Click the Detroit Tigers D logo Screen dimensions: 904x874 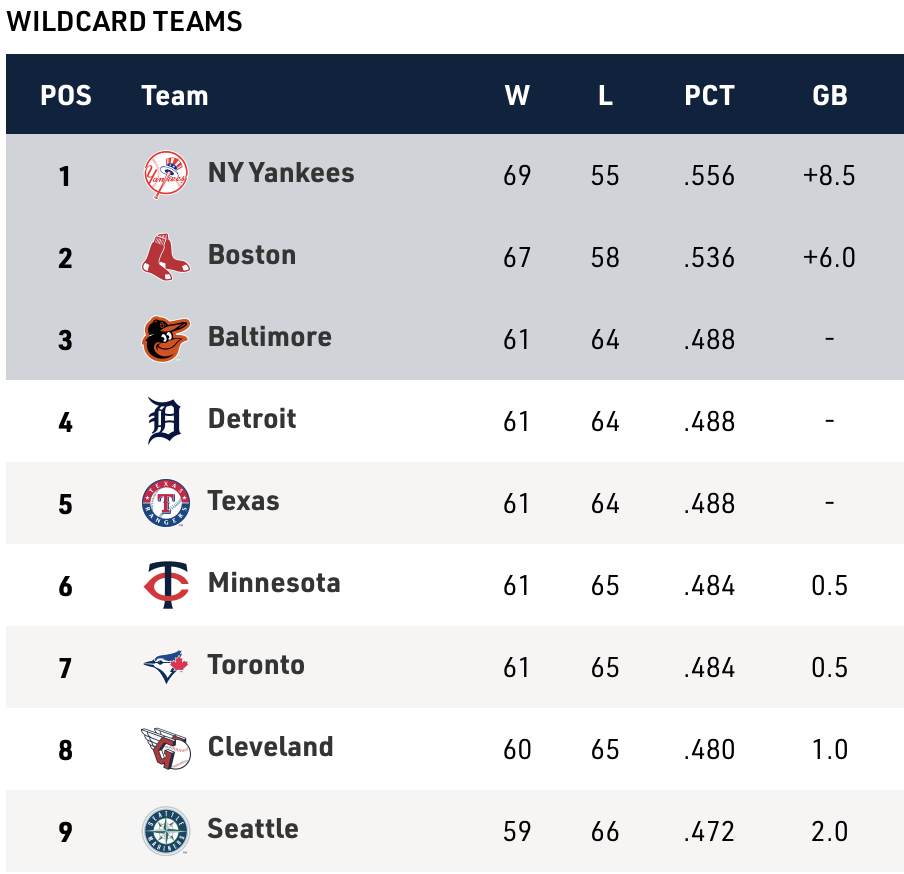point(165,421)
